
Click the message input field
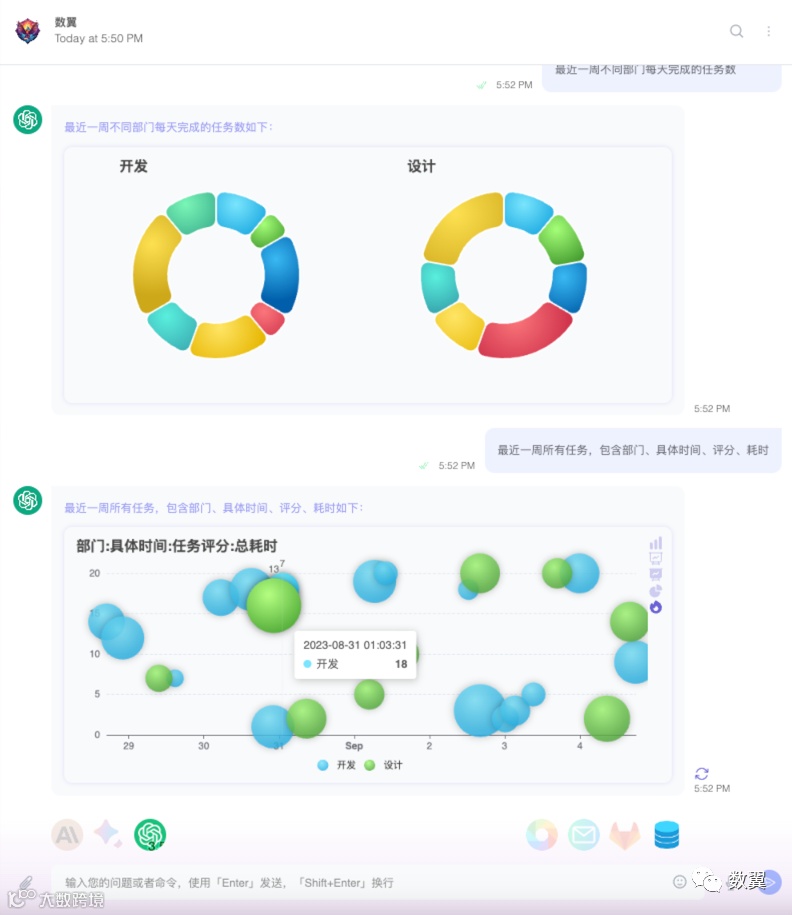(x=362, y=882)
